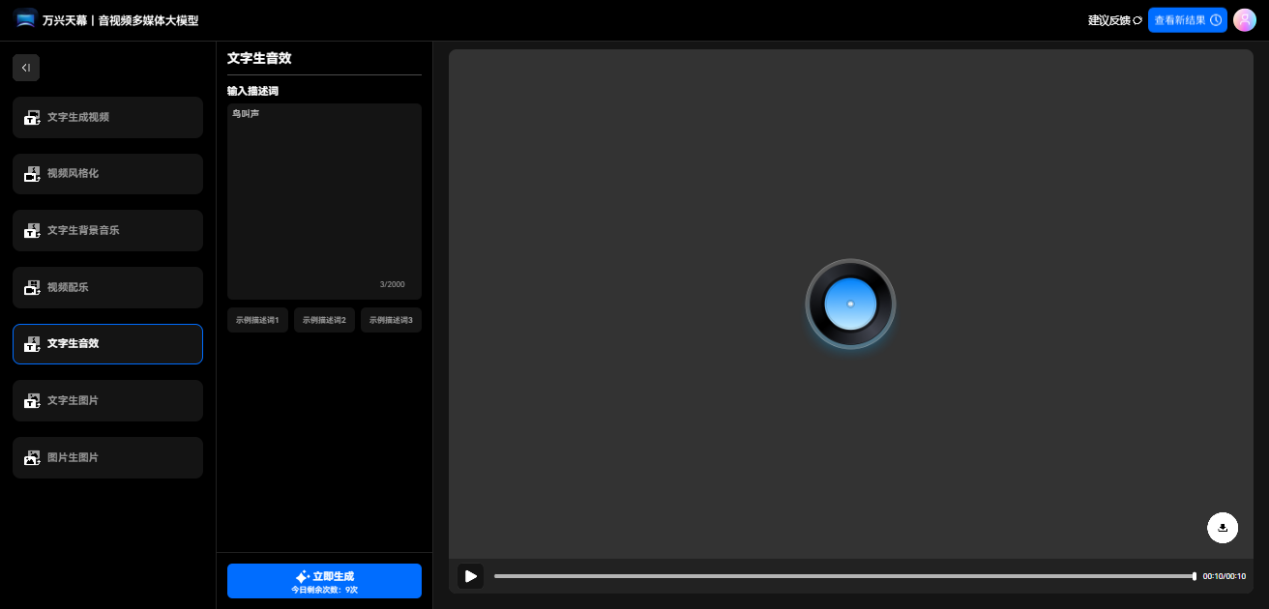Click the 00:10/00:10 time display

(x=1224, y=576)
